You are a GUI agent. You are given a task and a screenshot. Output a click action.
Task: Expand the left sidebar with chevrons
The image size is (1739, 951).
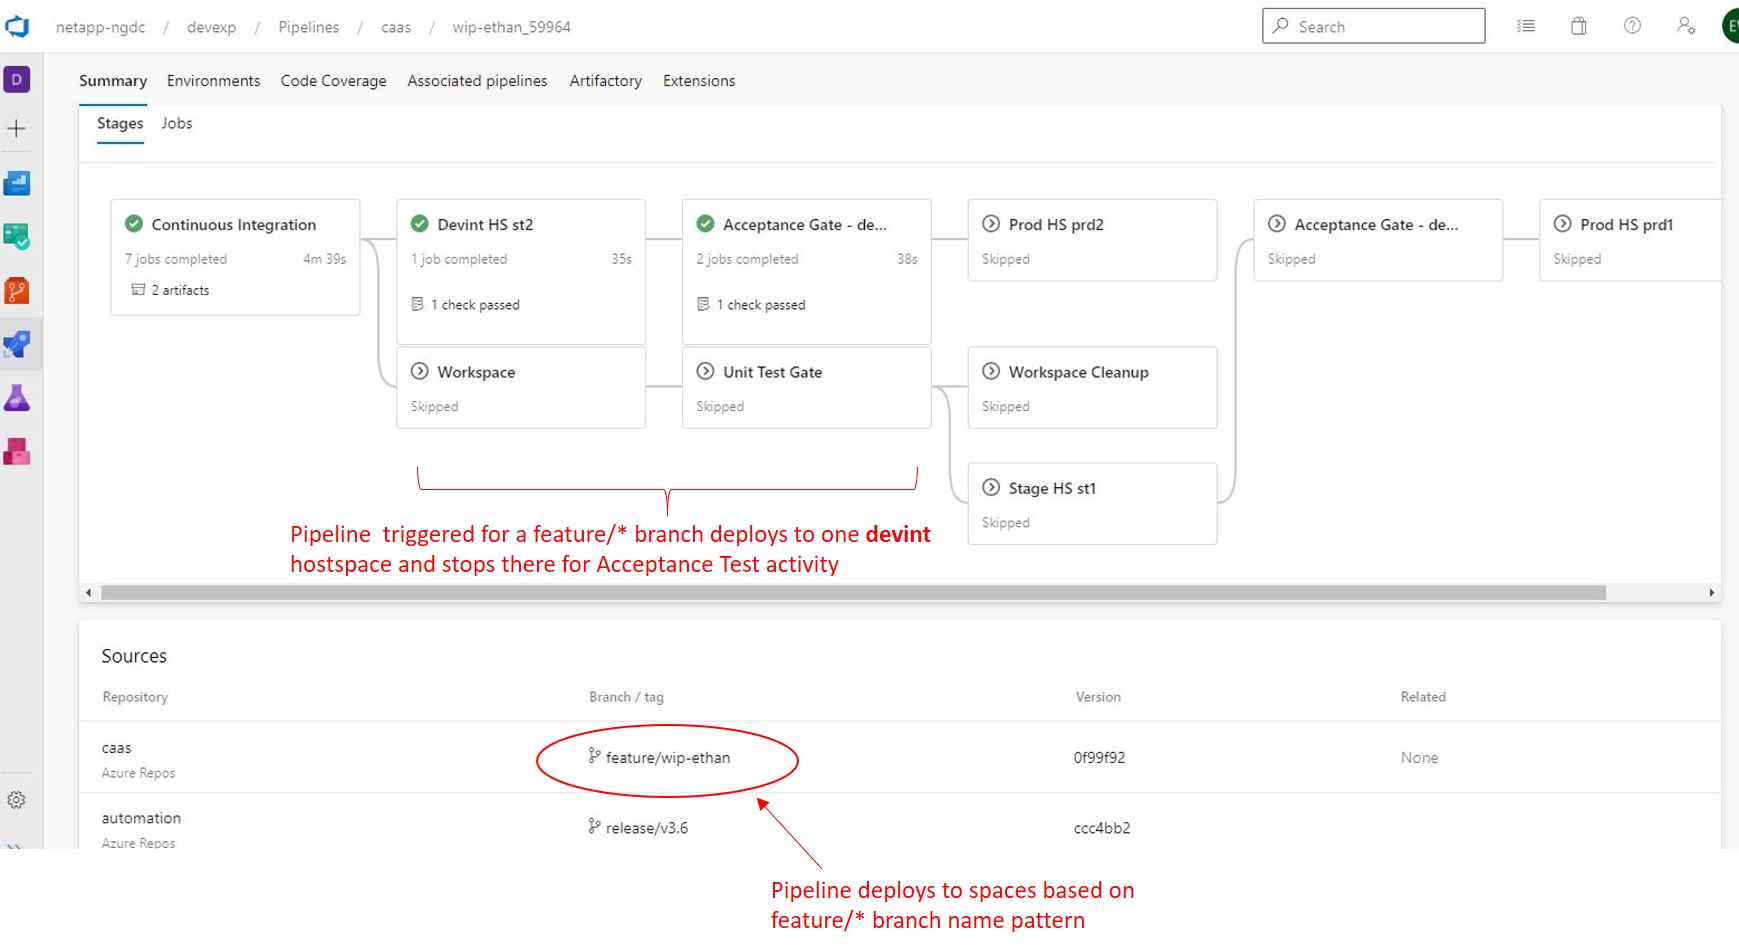15,844
